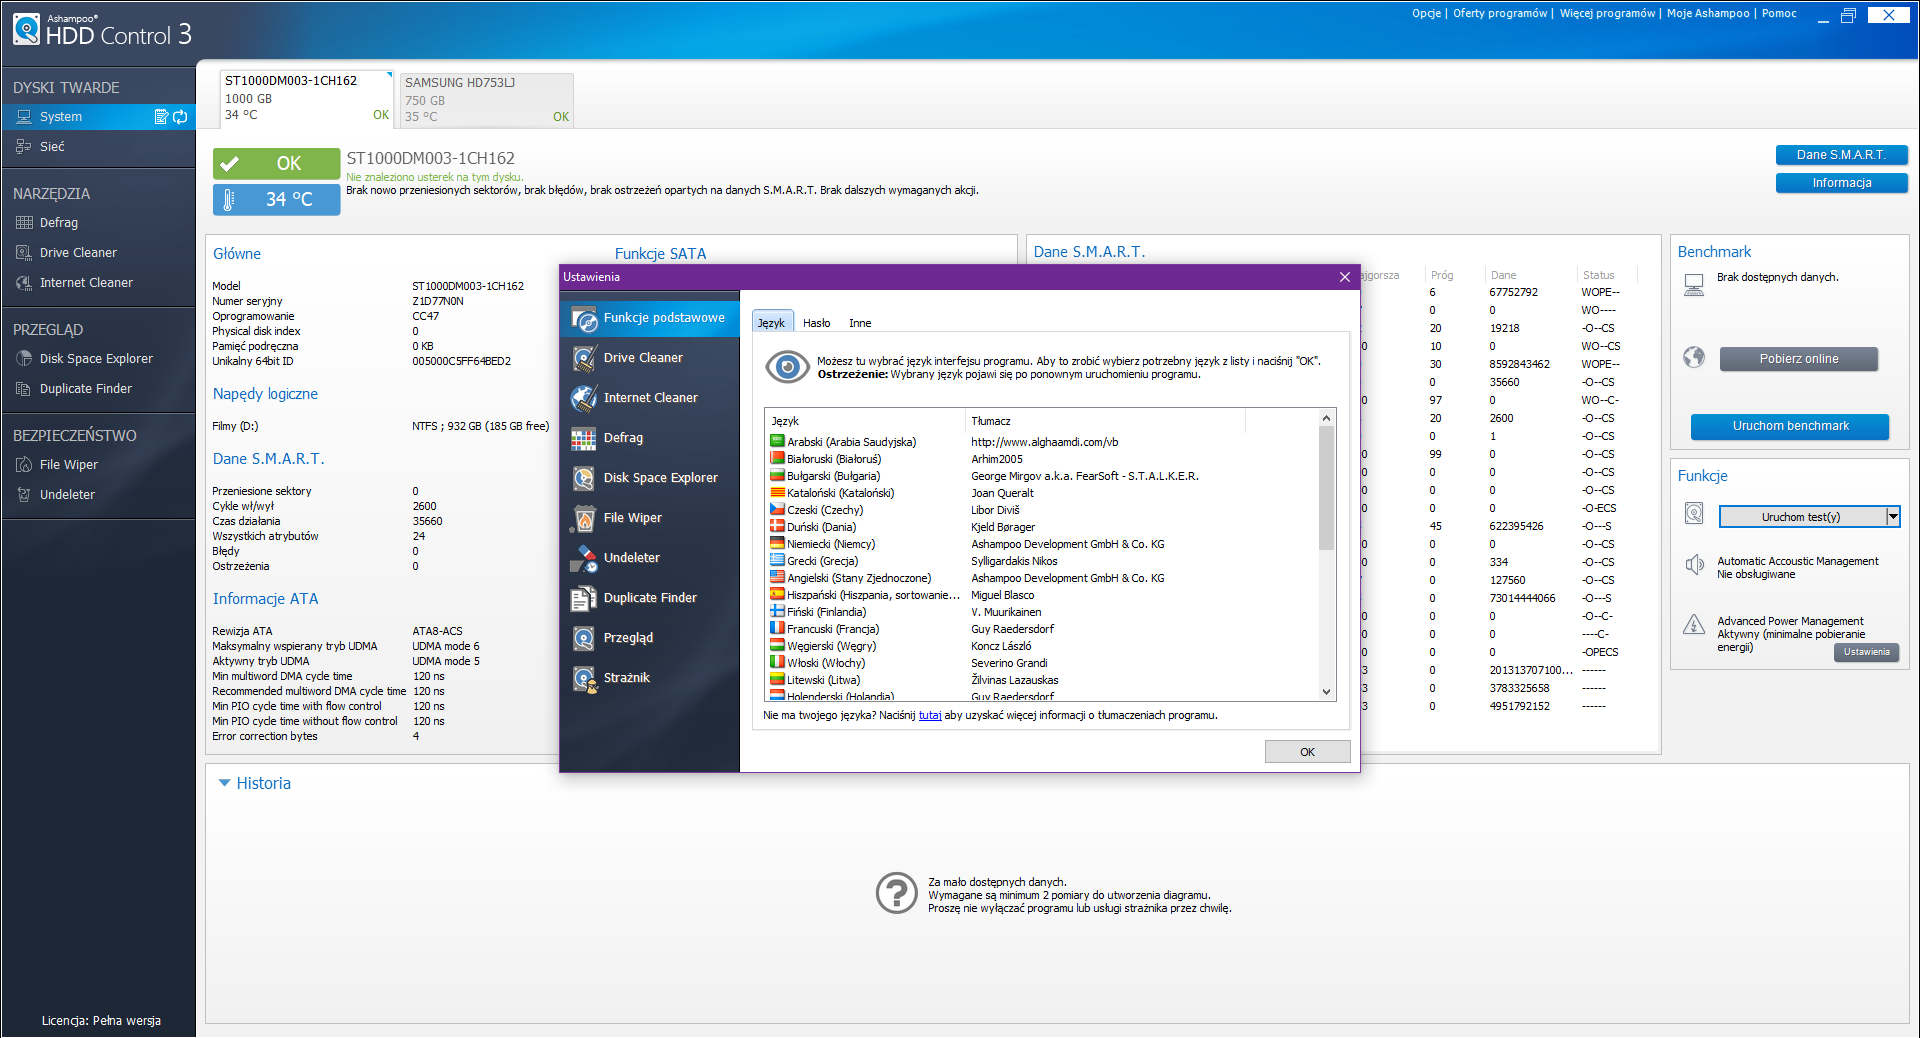The width and height of the screenshot is (1920, 1038).
Task: Click the Drive Cleaner icon in Ustawienia dialog
Action: (x=584, y=358)
